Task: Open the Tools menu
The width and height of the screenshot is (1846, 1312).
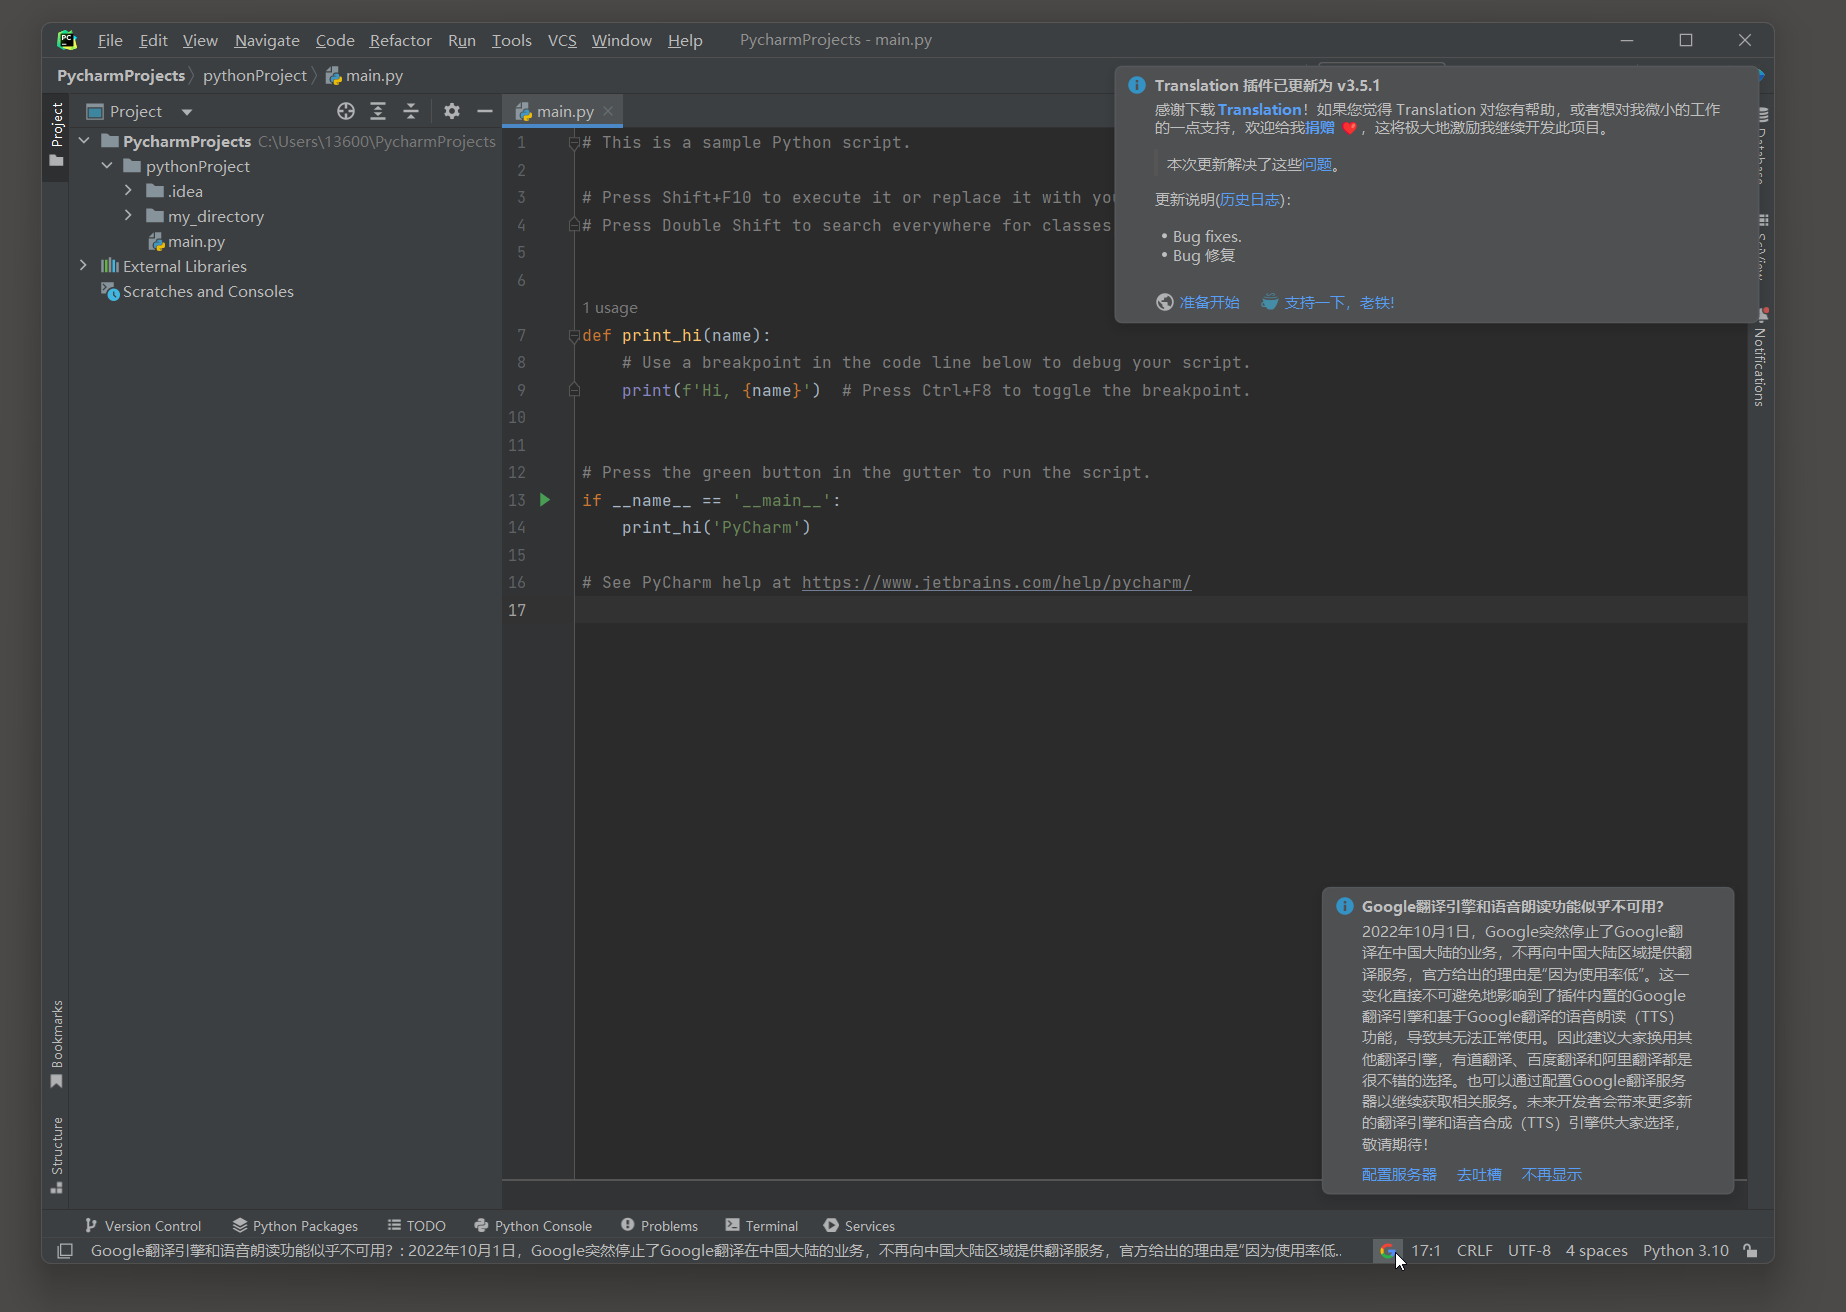Action: [511, 40]
